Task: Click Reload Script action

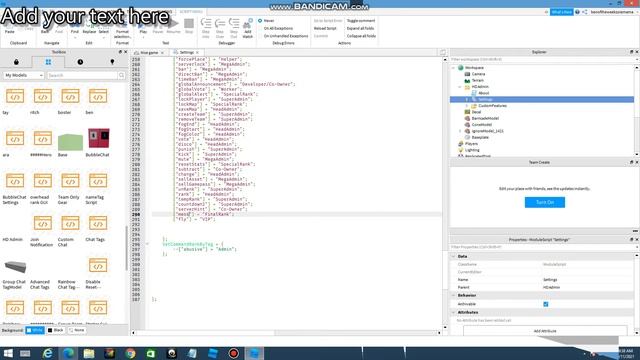Action: click(x=325, y=28)
